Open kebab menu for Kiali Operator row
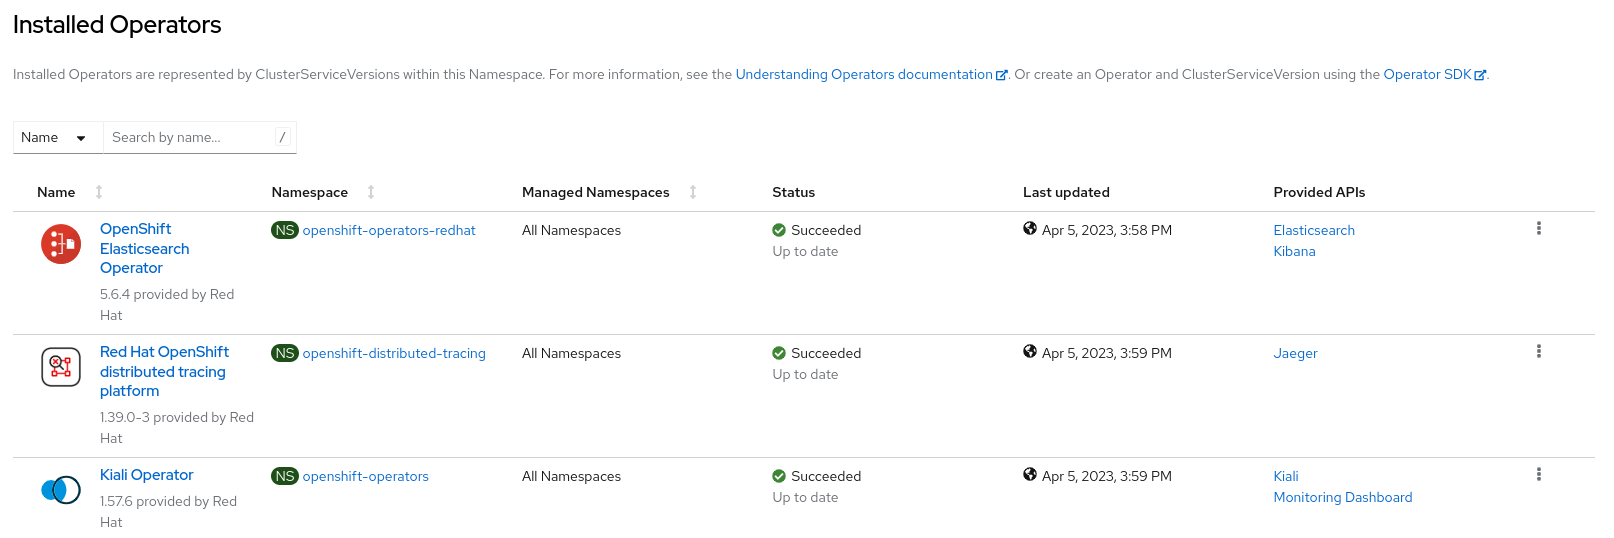 click(1538, 475)
